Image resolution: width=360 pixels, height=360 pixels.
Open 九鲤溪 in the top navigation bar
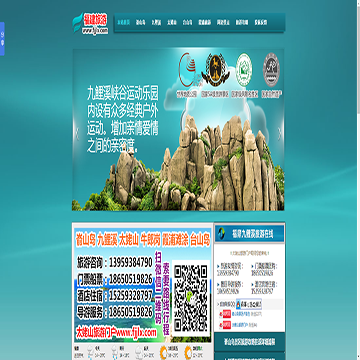click(156, 23)
